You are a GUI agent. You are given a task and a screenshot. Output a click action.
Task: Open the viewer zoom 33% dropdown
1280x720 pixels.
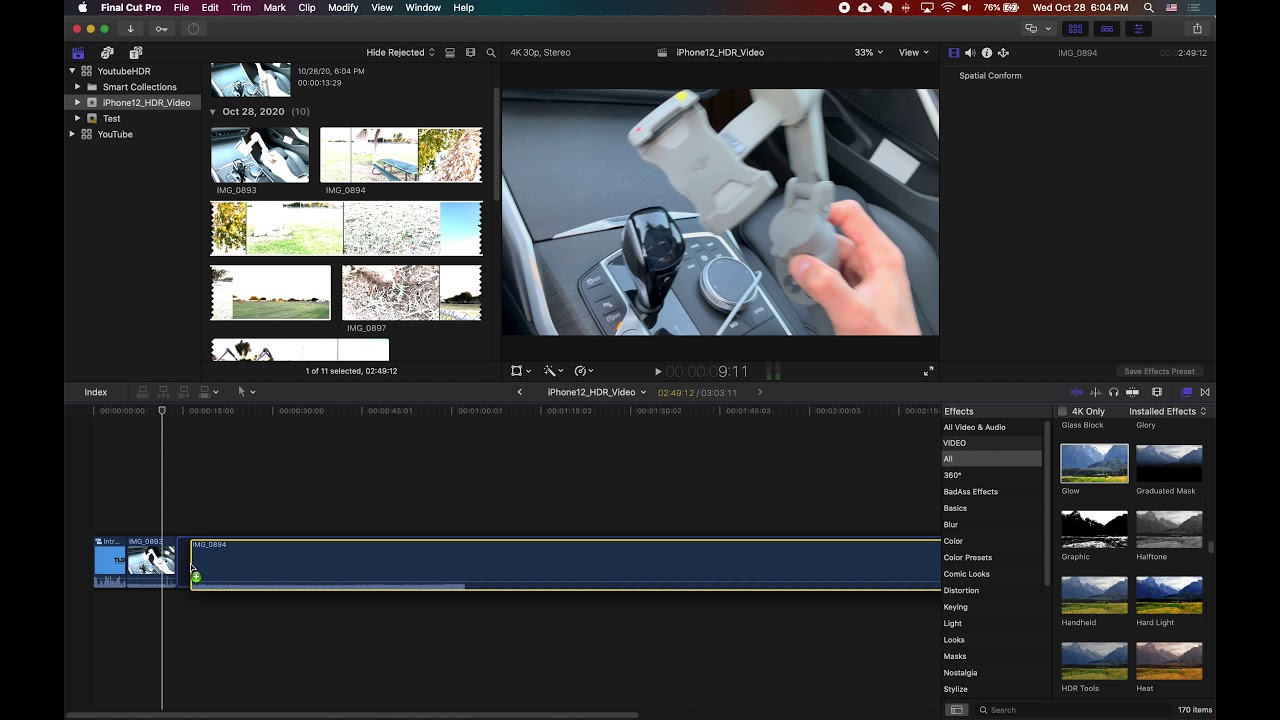pyautogui.click(x=868, y=53)
